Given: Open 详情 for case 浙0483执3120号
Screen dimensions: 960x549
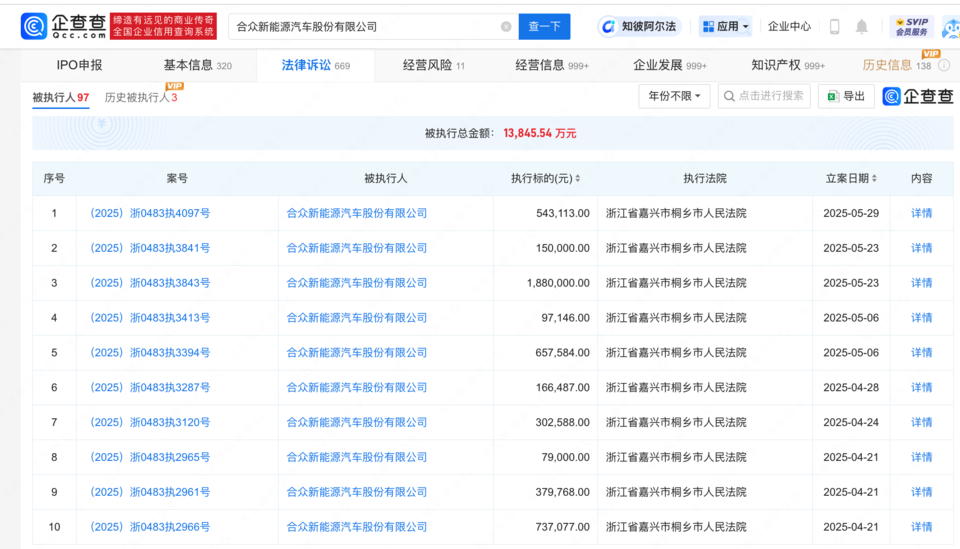Looking at the screenshot, I should (921, 422).
